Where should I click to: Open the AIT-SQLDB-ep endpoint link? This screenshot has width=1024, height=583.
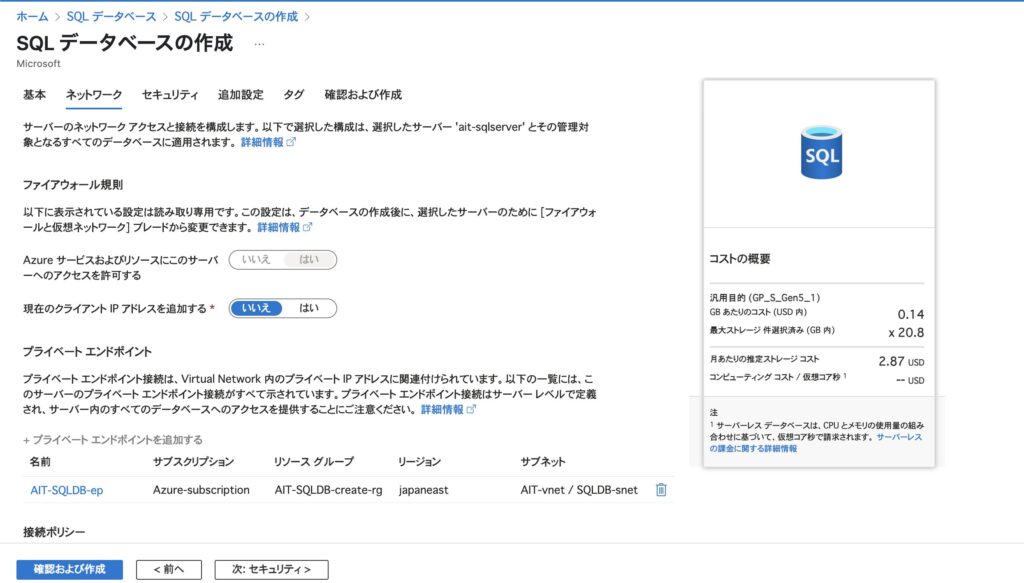coord(67,490)
